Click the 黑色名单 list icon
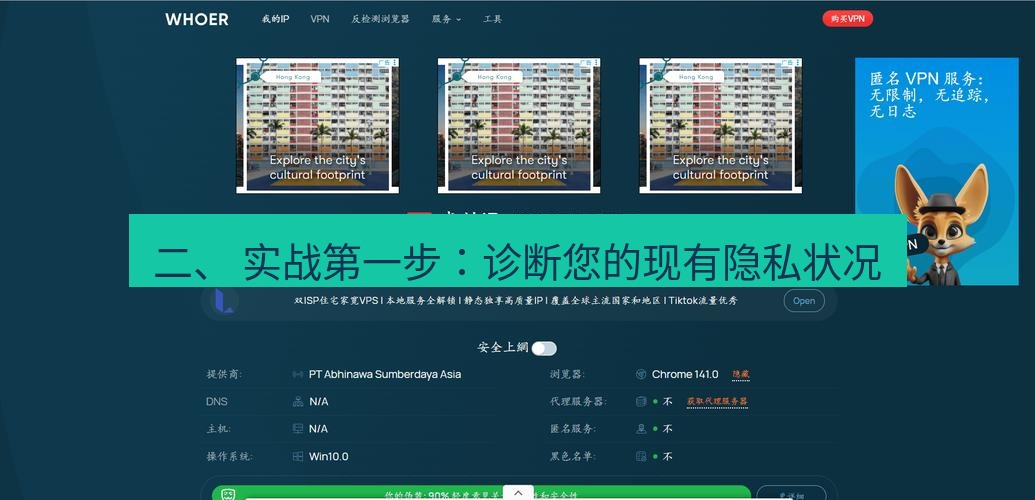Image resolution: width=1035 pixels, height=500 pixels. 640,456
